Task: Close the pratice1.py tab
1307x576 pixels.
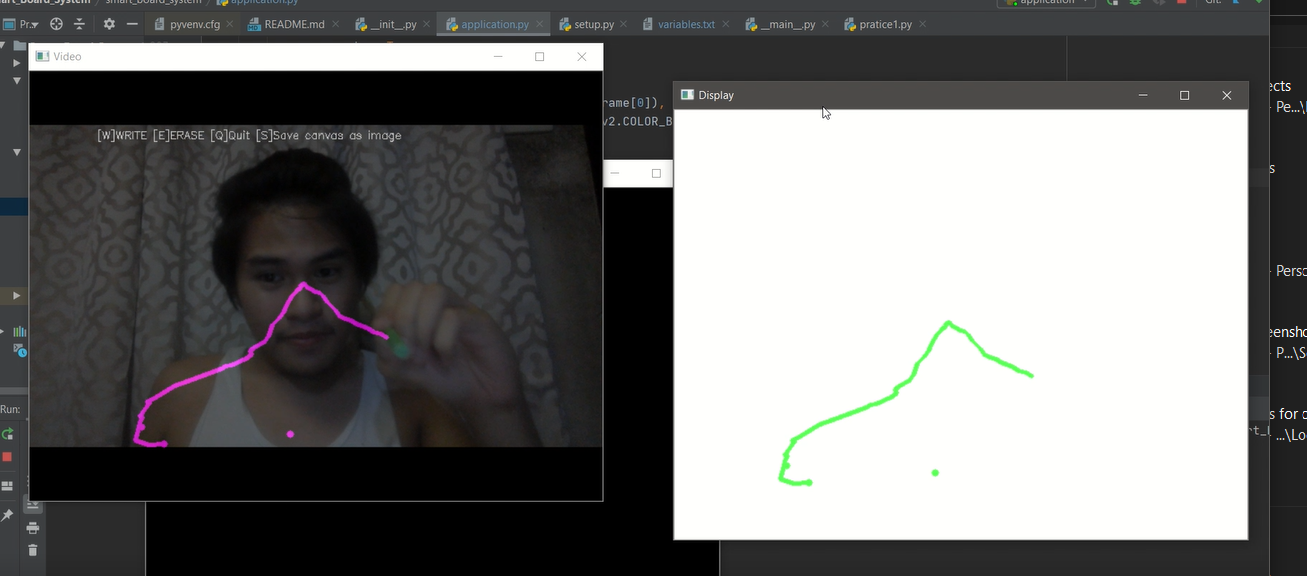Action: (x=923, y=24)
